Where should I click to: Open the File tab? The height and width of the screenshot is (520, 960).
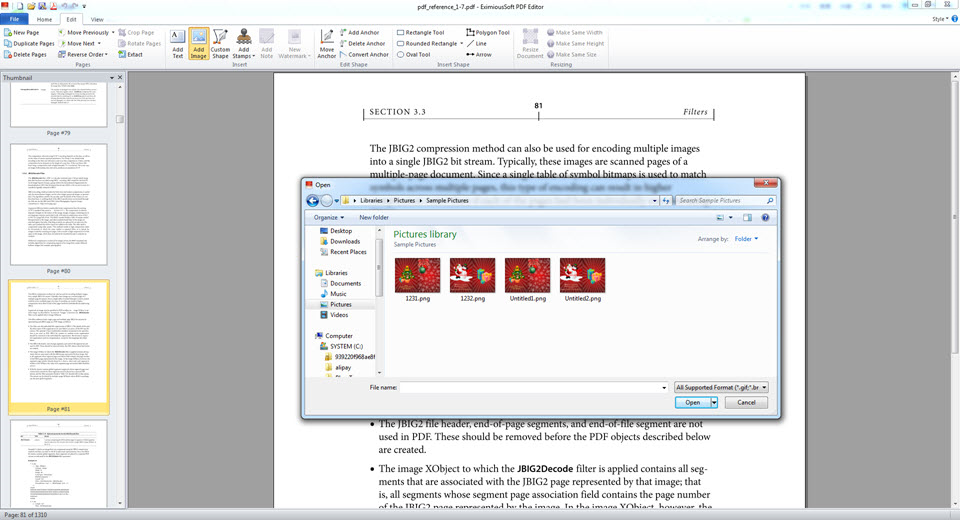coord(14,19)
